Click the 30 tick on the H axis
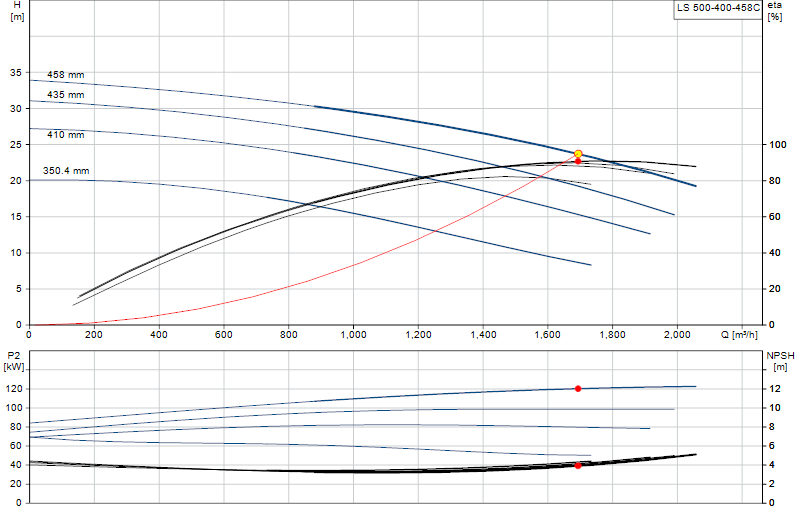Image resolution: width=800 pixels, height=520 pixels. pos(16,109)
